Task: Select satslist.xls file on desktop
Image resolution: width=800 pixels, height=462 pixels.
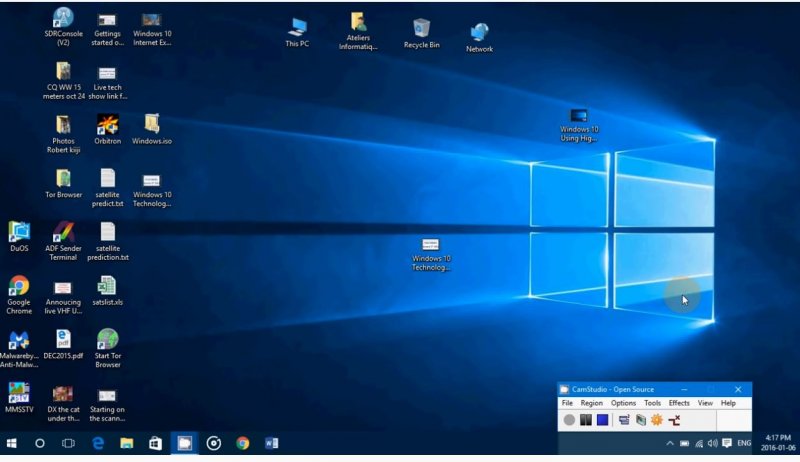Action: point(107,289)
